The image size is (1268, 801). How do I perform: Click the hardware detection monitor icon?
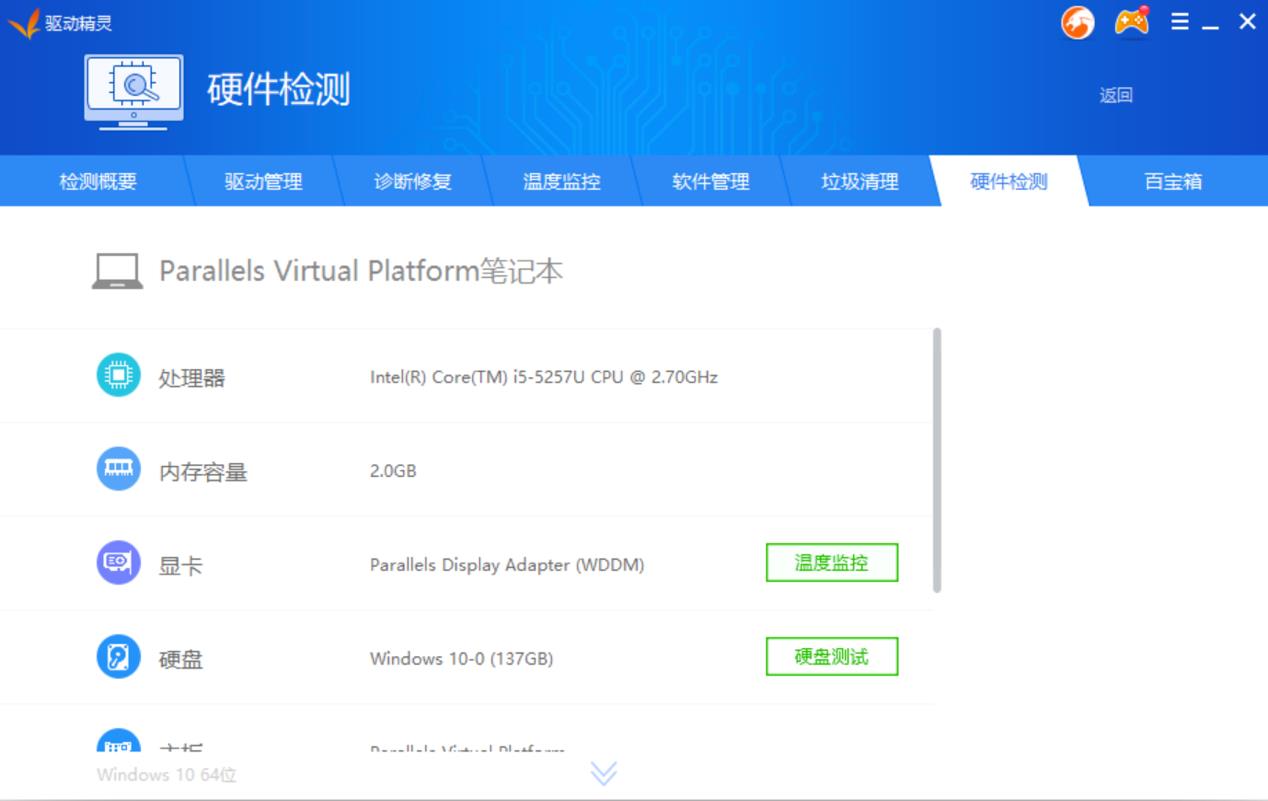point(134,92)
